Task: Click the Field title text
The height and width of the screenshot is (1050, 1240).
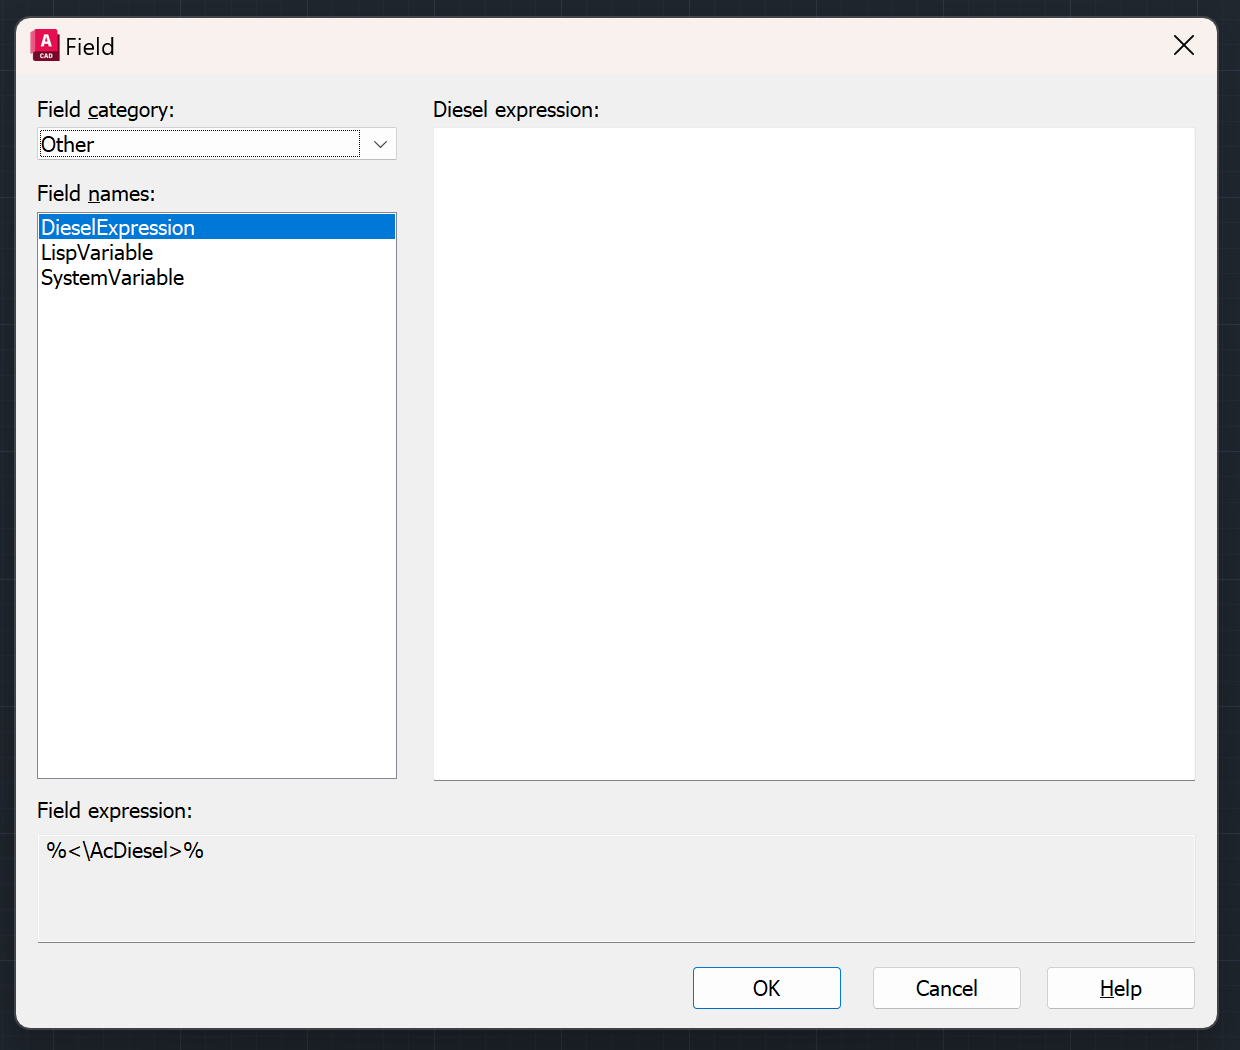Action: [x=90, y=47]
